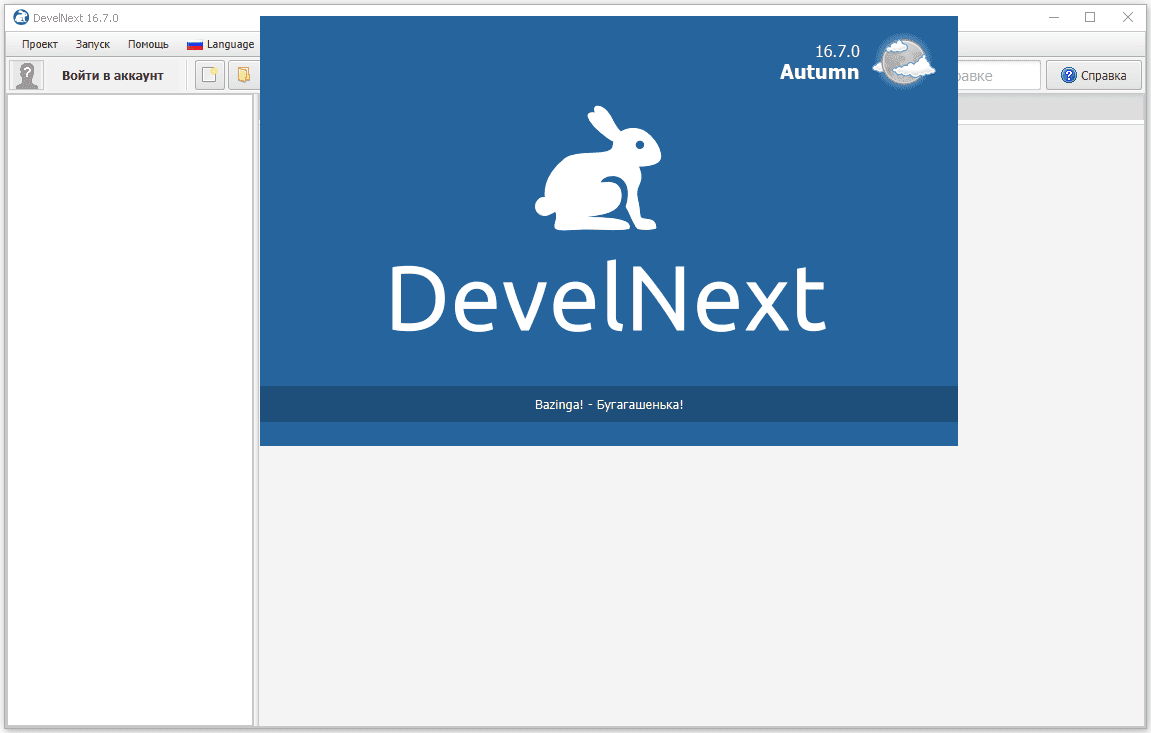Viewport: 1151px width, 733px height.
Task: Click the help search input field
Action: (999, 76)
